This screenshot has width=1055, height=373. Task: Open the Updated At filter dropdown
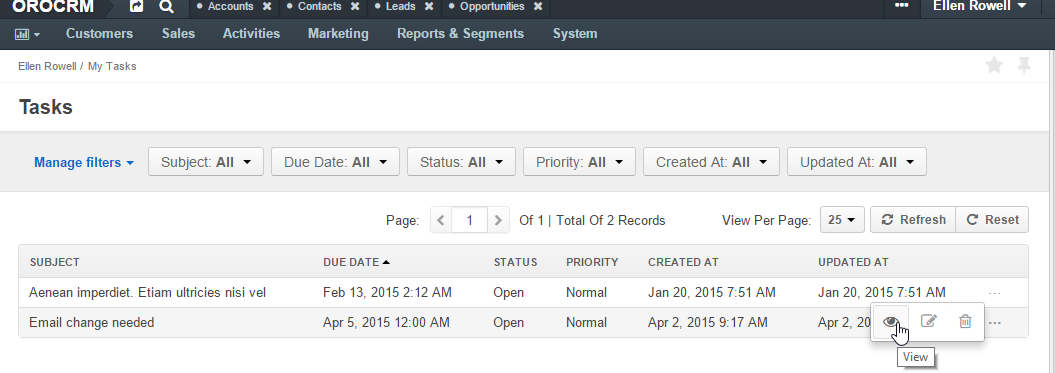pos(857,162)
